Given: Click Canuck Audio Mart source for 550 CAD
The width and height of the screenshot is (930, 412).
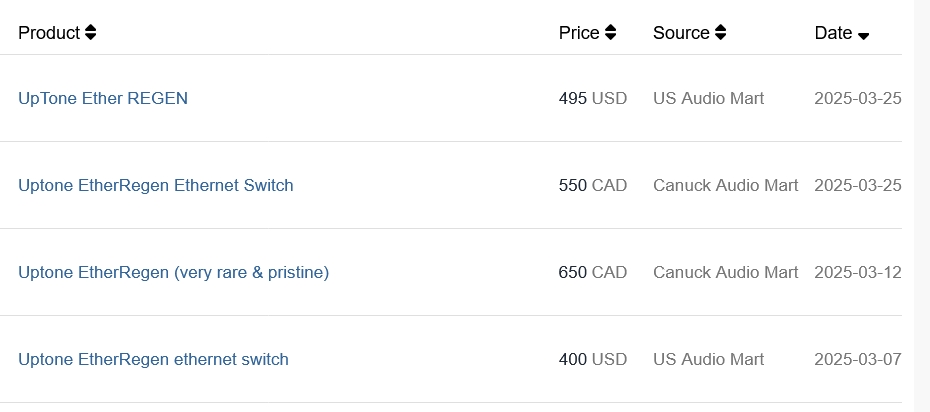Looking at the screenshot, I should click(x=725, y=185).
